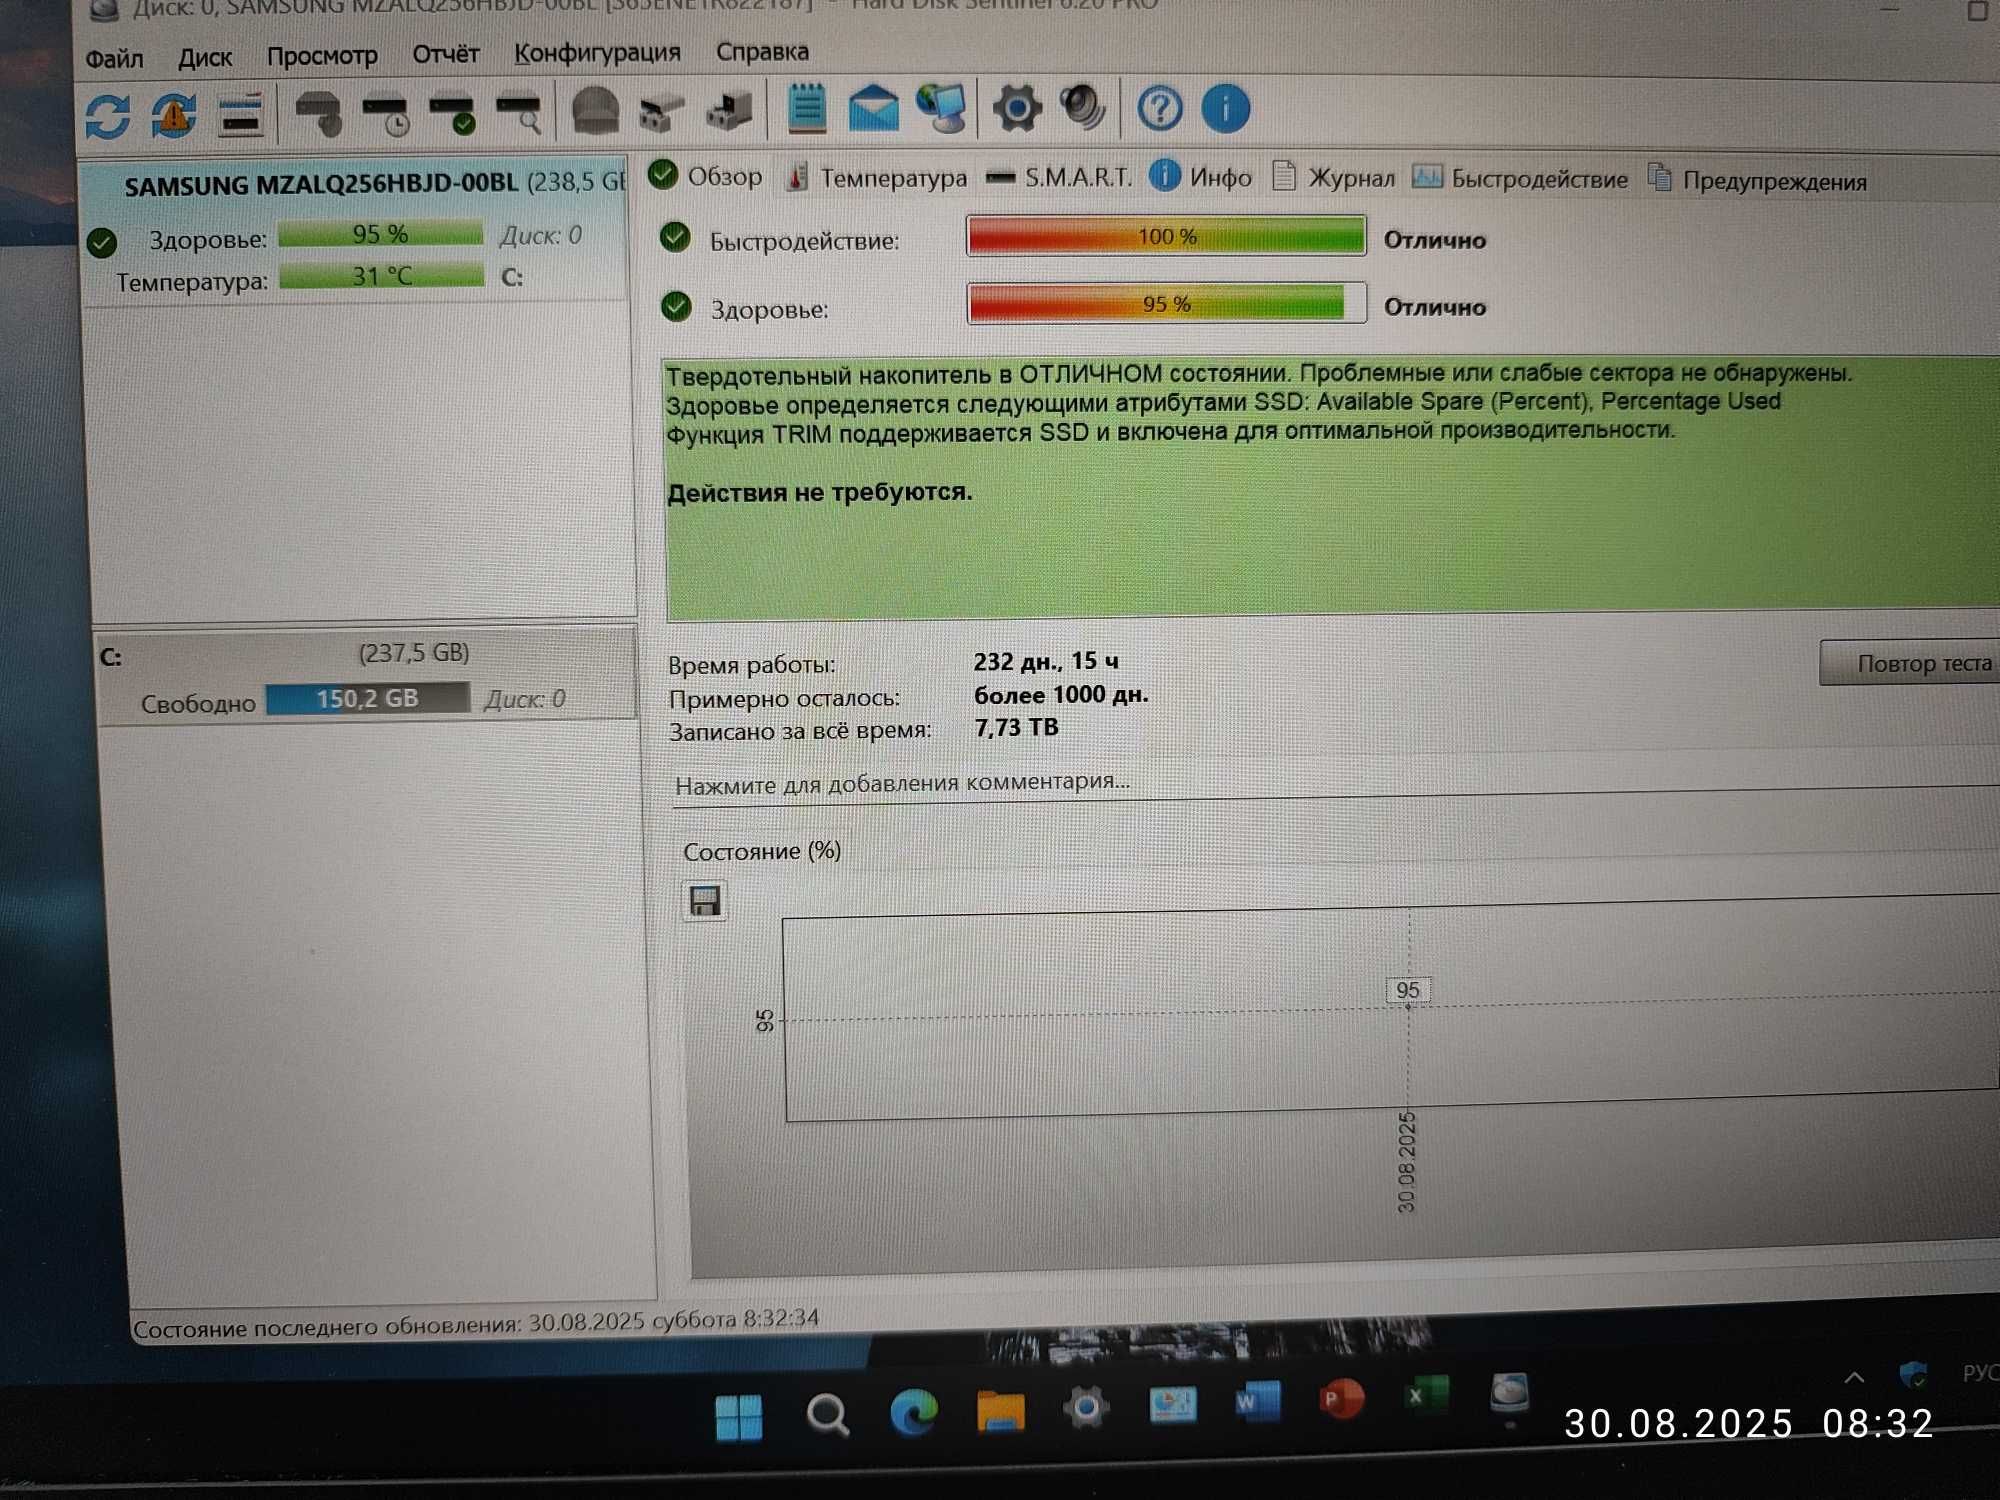Open the blue notepad report toolbar icon
Screen dimensions: 2000x1500
pyautogui.click(x=806, y=109)
